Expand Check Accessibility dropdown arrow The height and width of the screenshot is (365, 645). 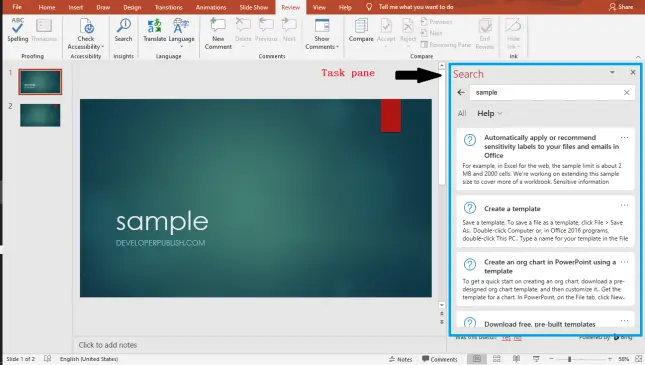click(102, 47)
